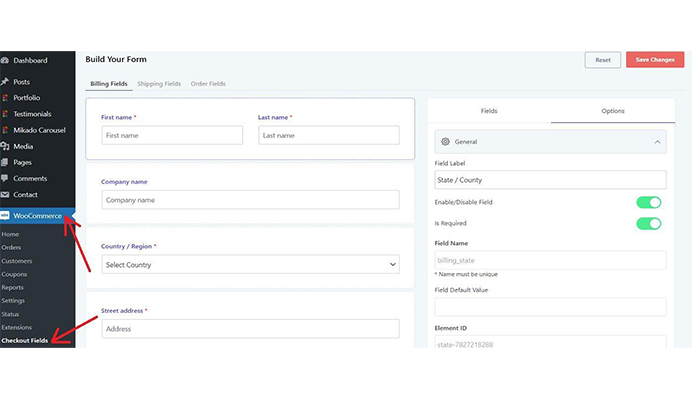Click the Contact envelope icon
The height and width of the screenshot is (399, 692).
click(5, 195)
